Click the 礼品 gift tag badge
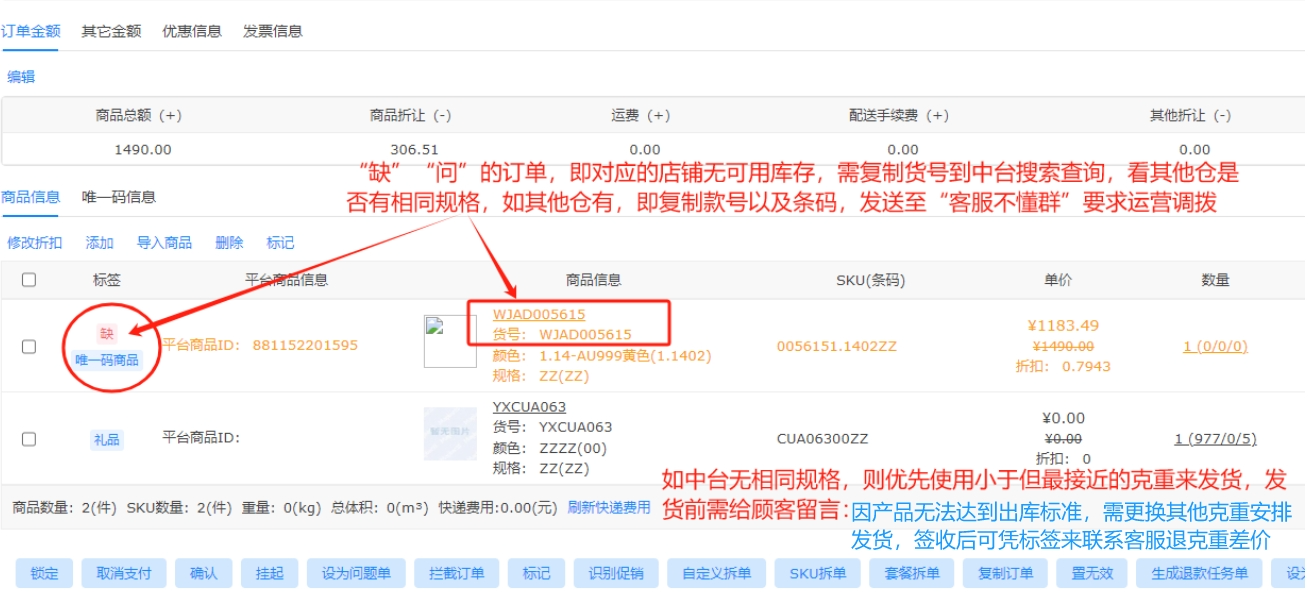Screen dimensions: 1308x602 tap(107, 439)
